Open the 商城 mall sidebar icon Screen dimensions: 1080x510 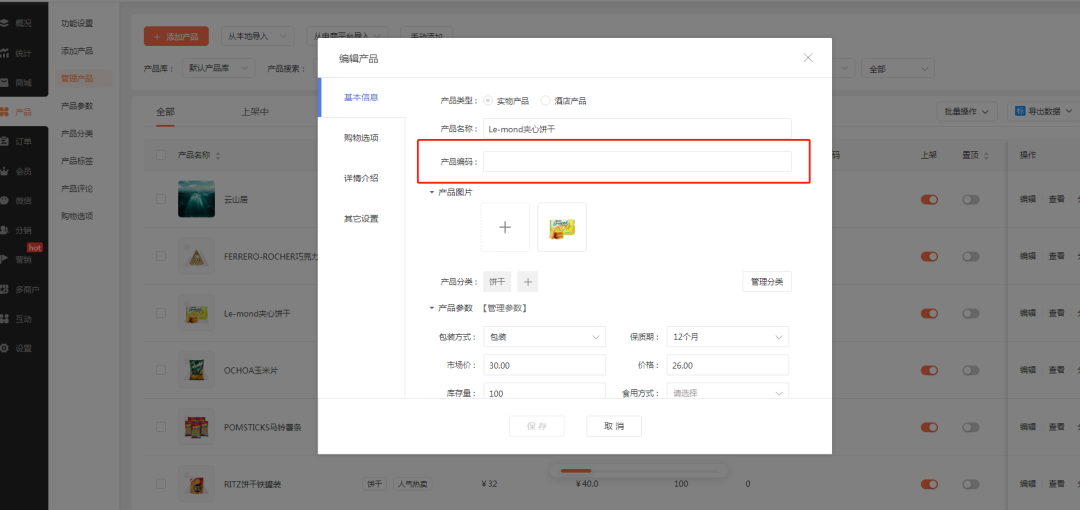point(5,82)
